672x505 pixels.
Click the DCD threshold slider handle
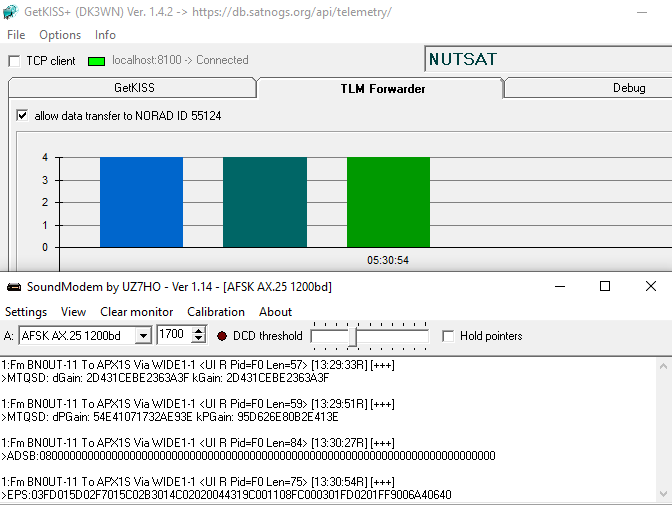pos(353,337)
